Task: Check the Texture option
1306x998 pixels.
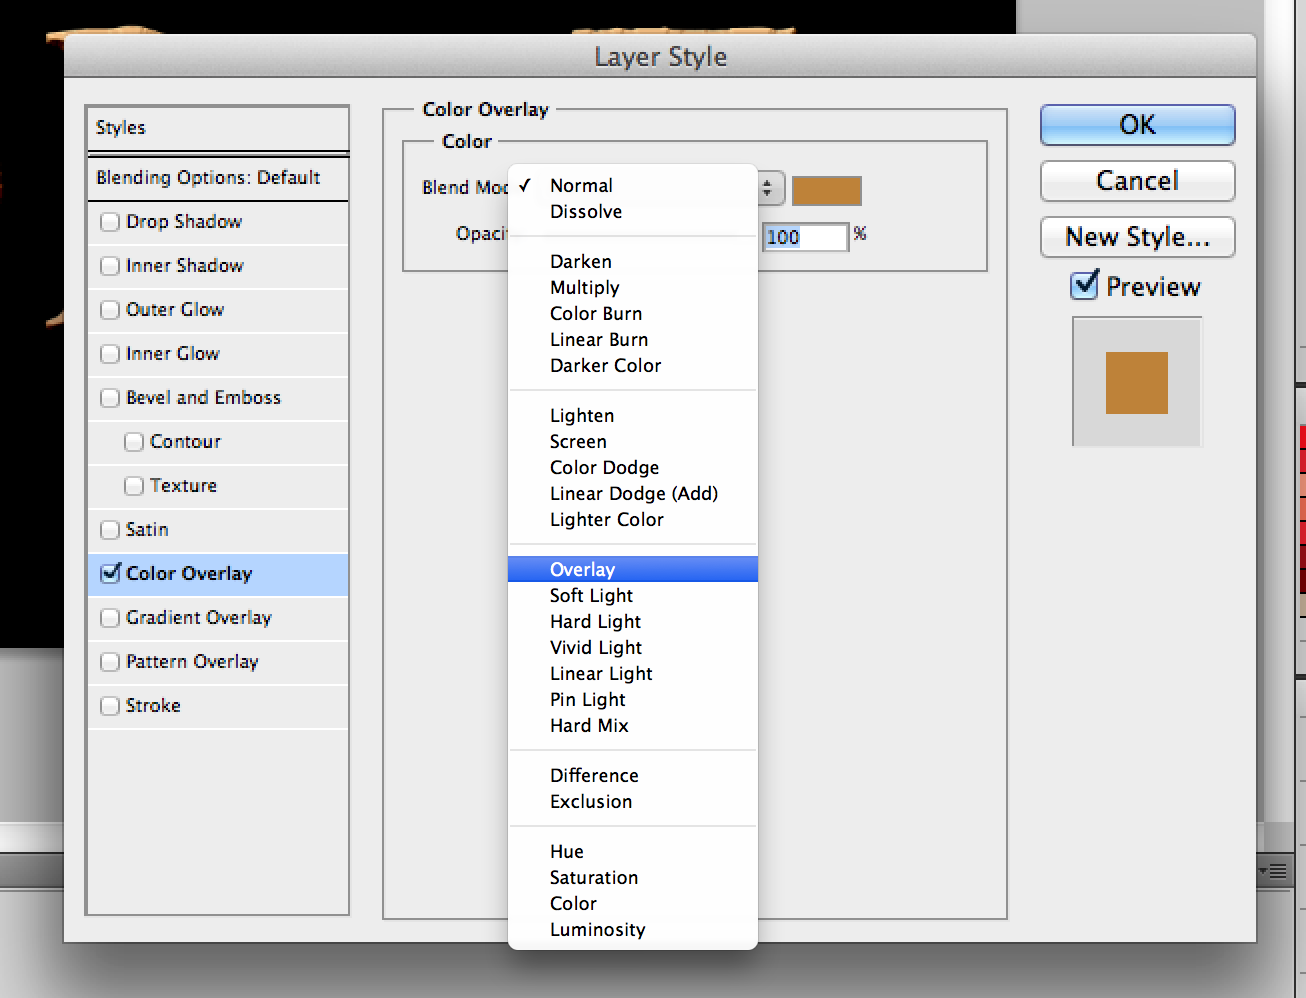Action: coord(134,486)
